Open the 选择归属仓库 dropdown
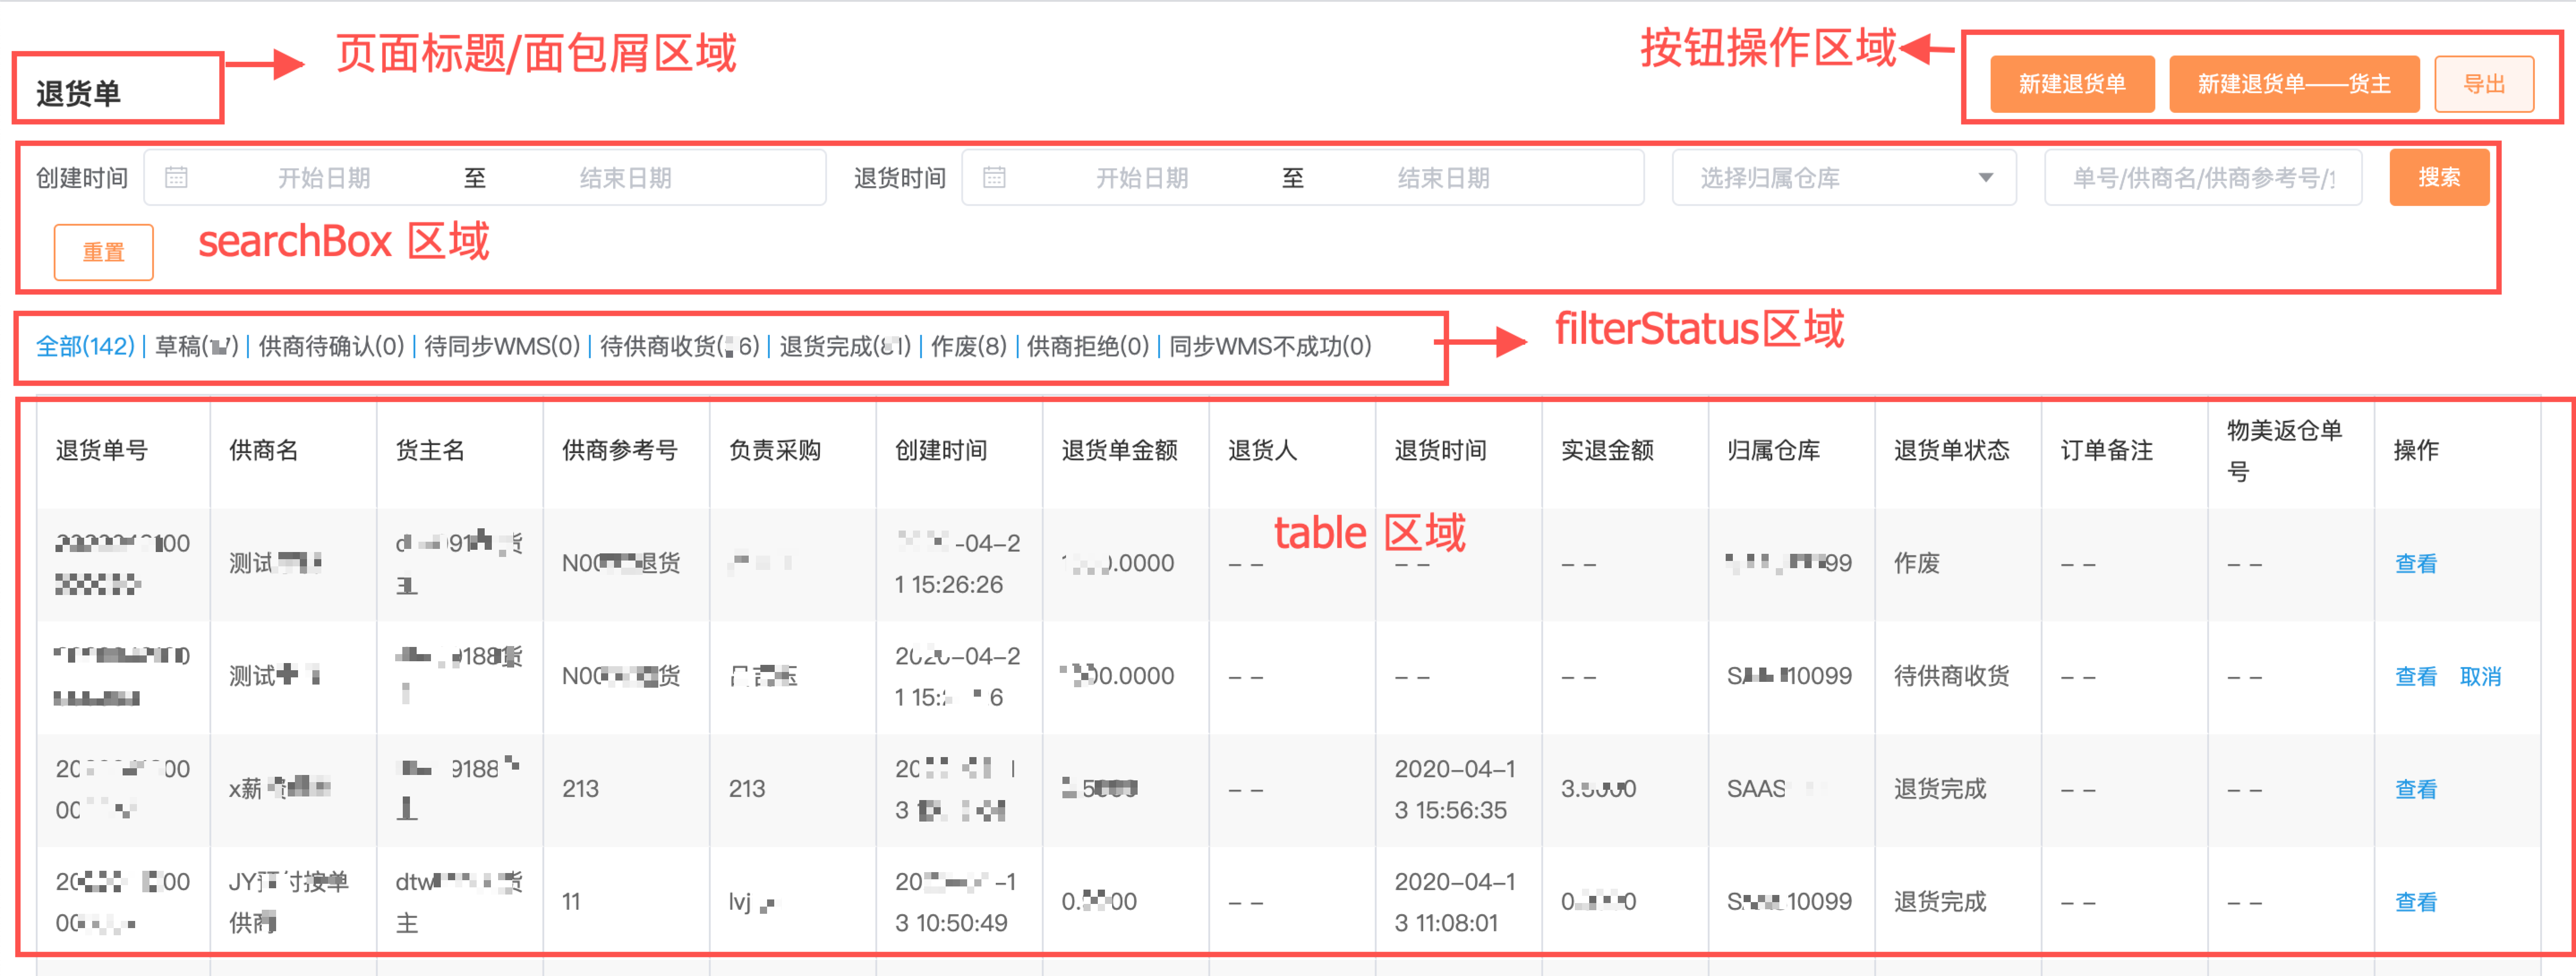2576x976 pixels. (x=1844, y=178)
